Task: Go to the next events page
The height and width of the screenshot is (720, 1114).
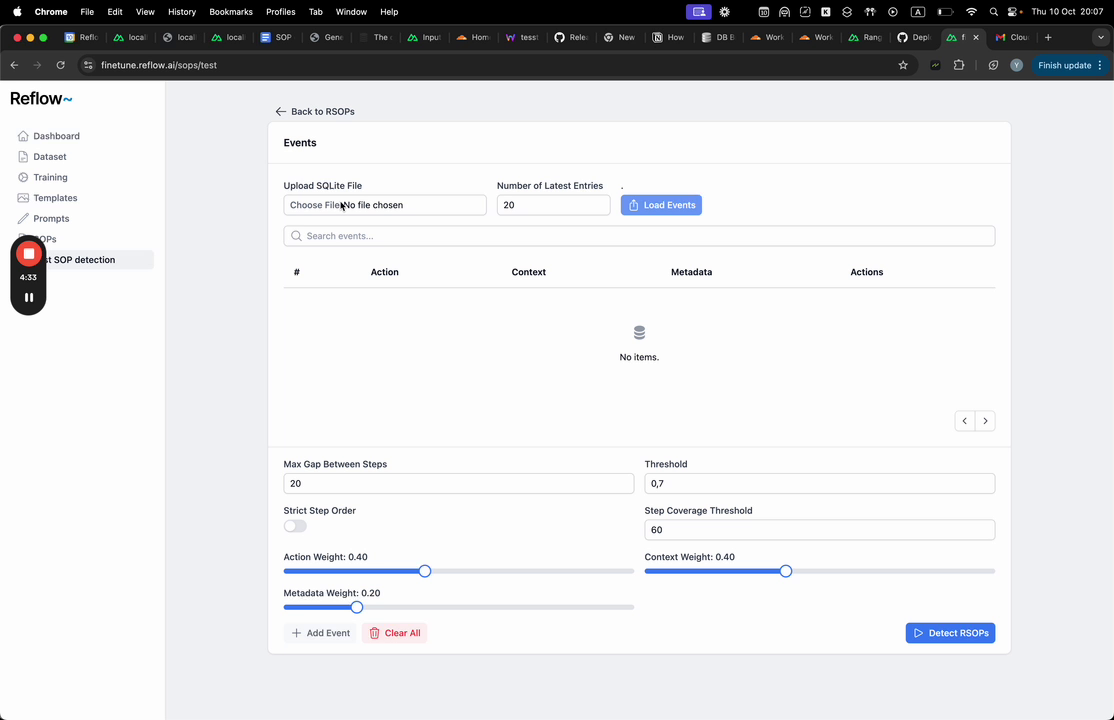Action: coord(985,421)
